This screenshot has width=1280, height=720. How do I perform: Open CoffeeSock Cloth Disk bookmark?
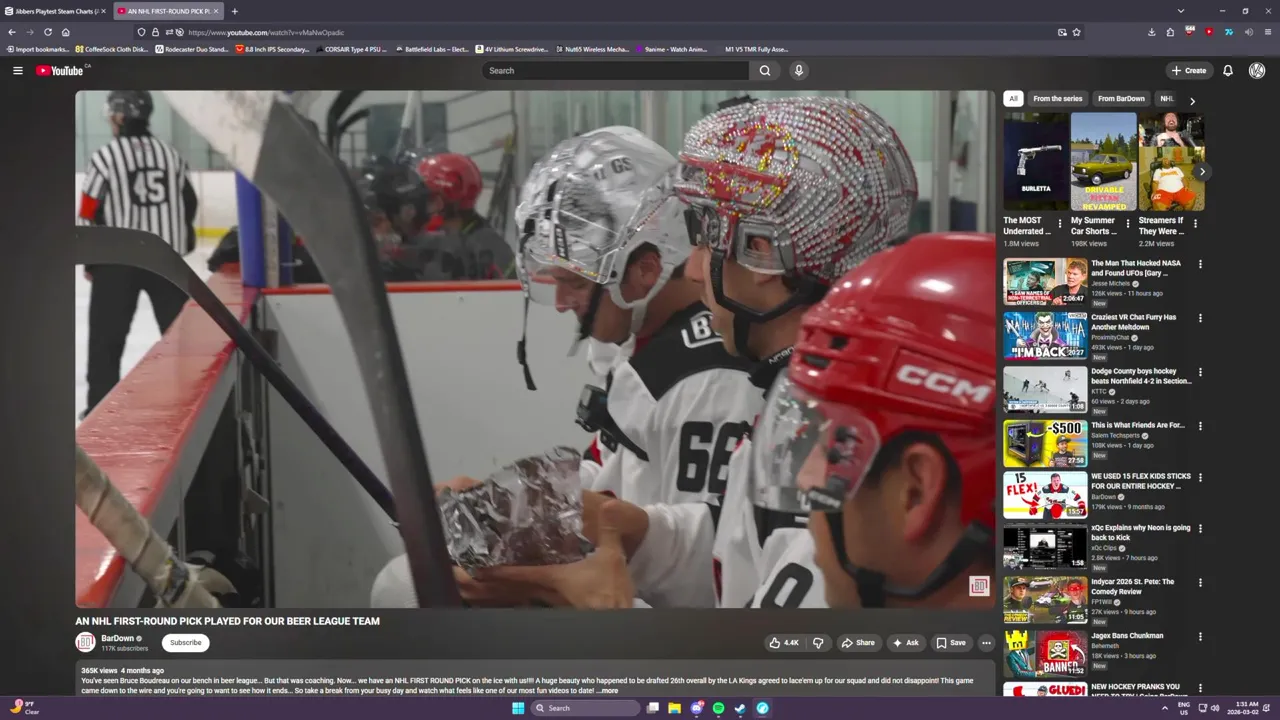[112, 49]
